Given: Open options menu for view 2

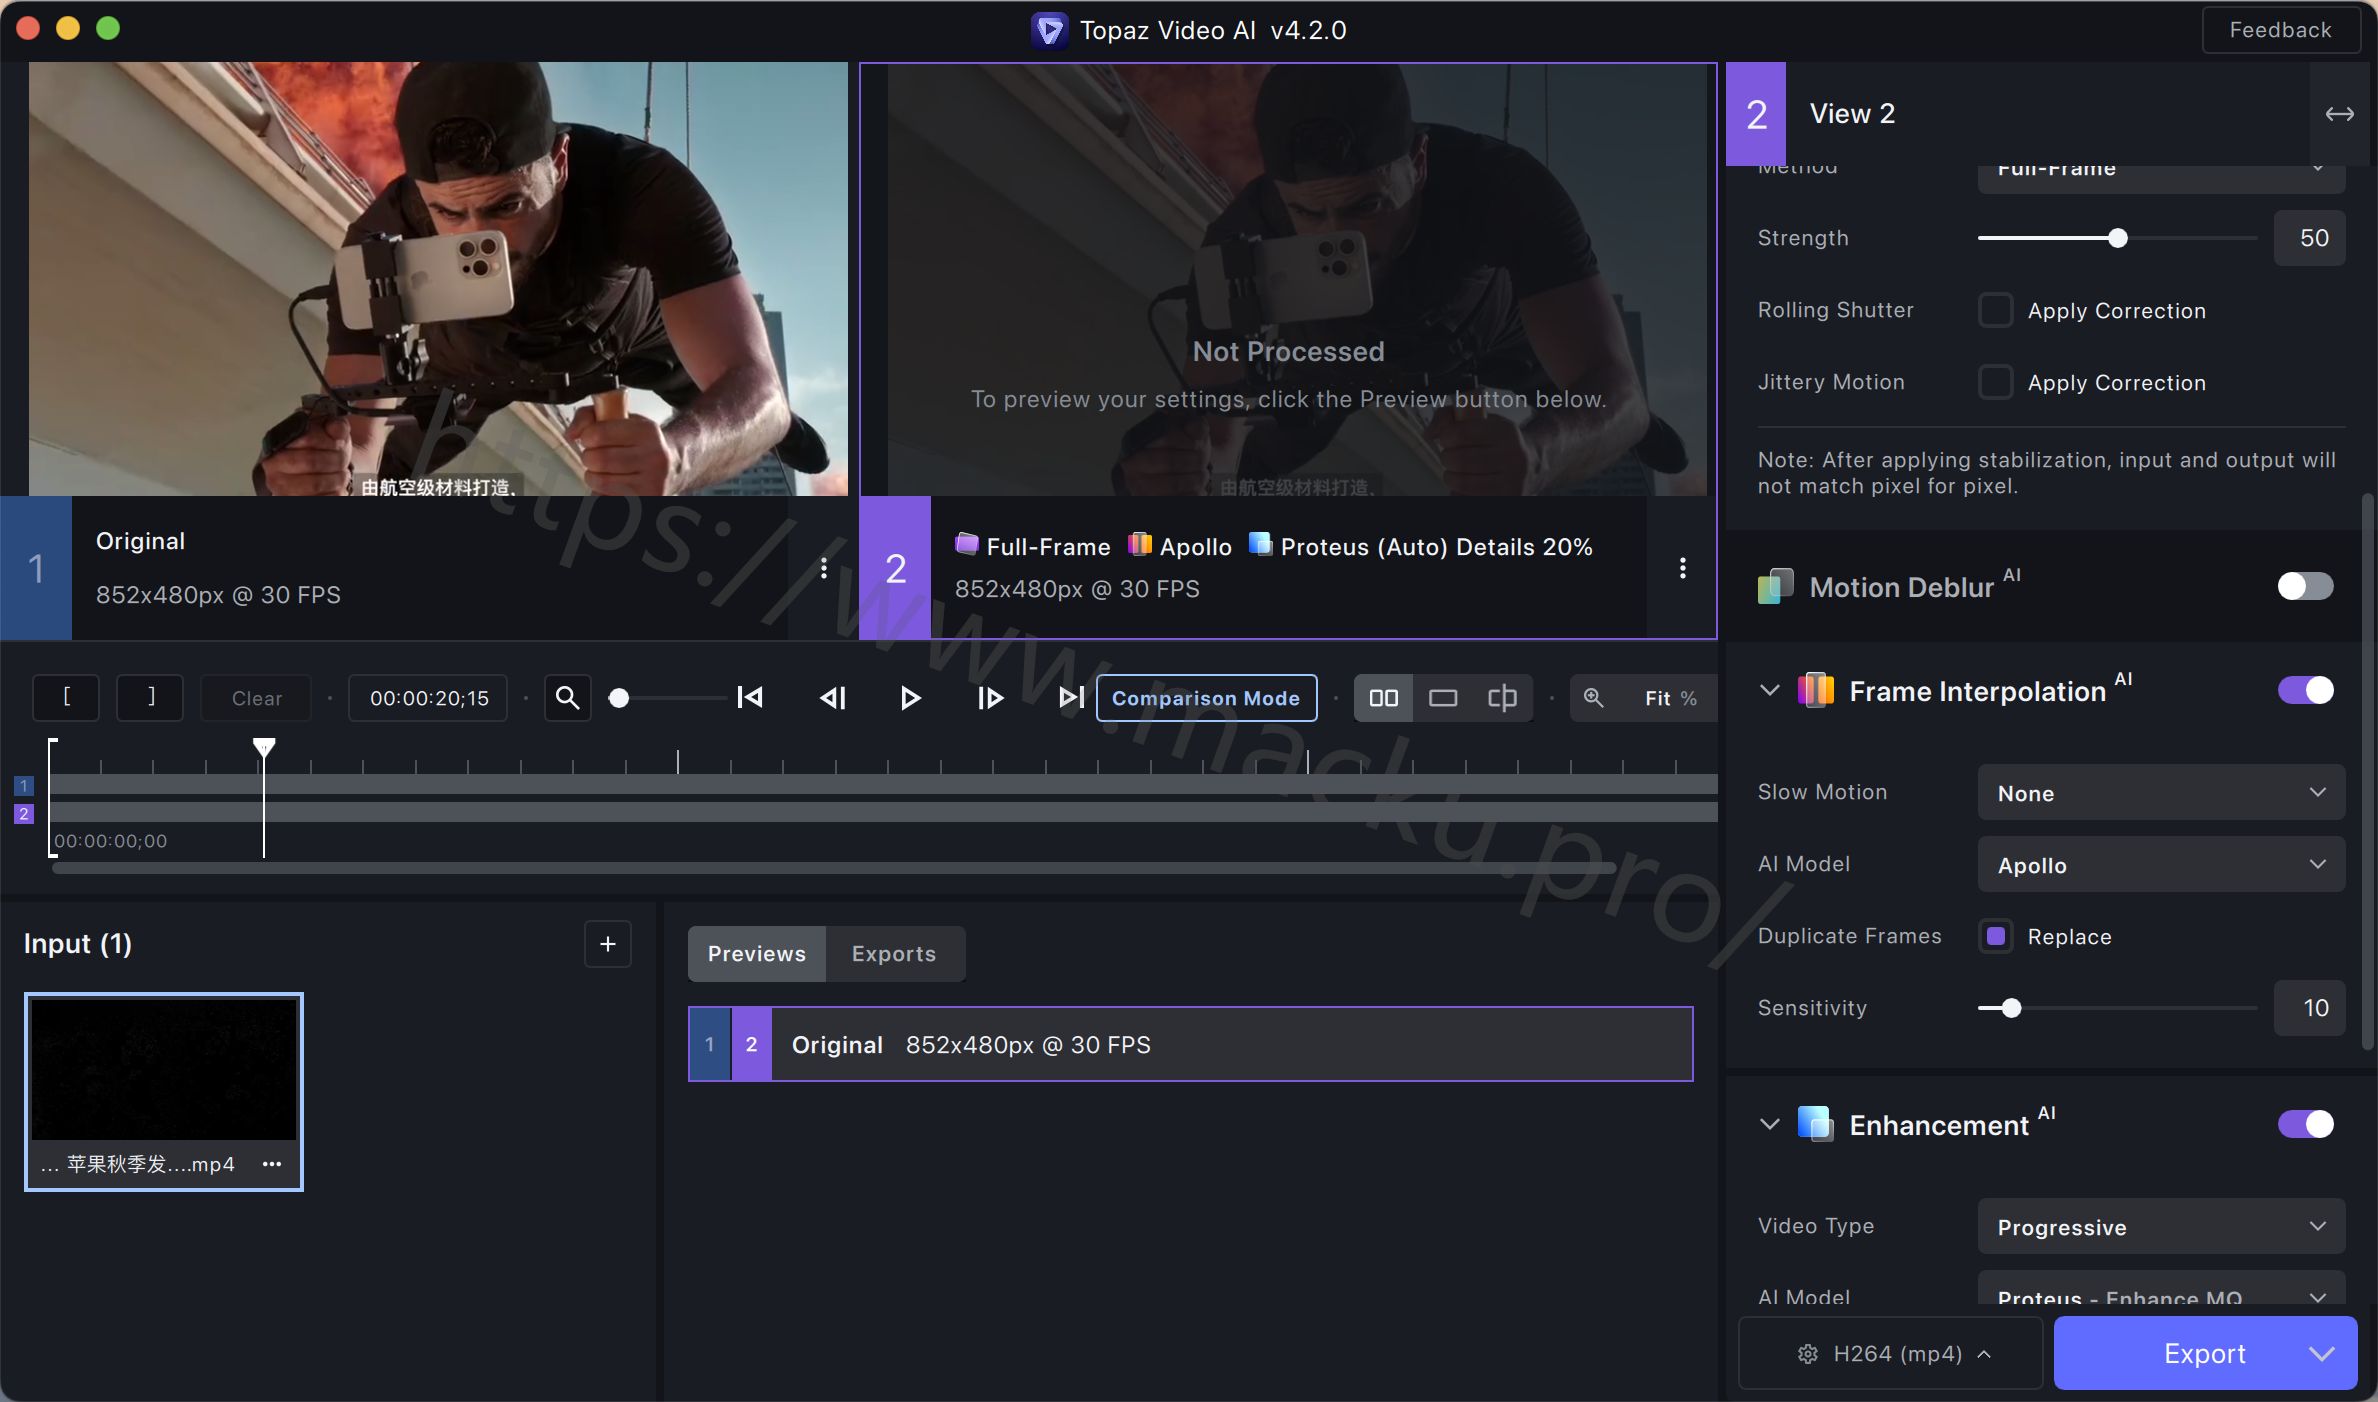Looking at the screenshot, I should [x=1683, y=568].
